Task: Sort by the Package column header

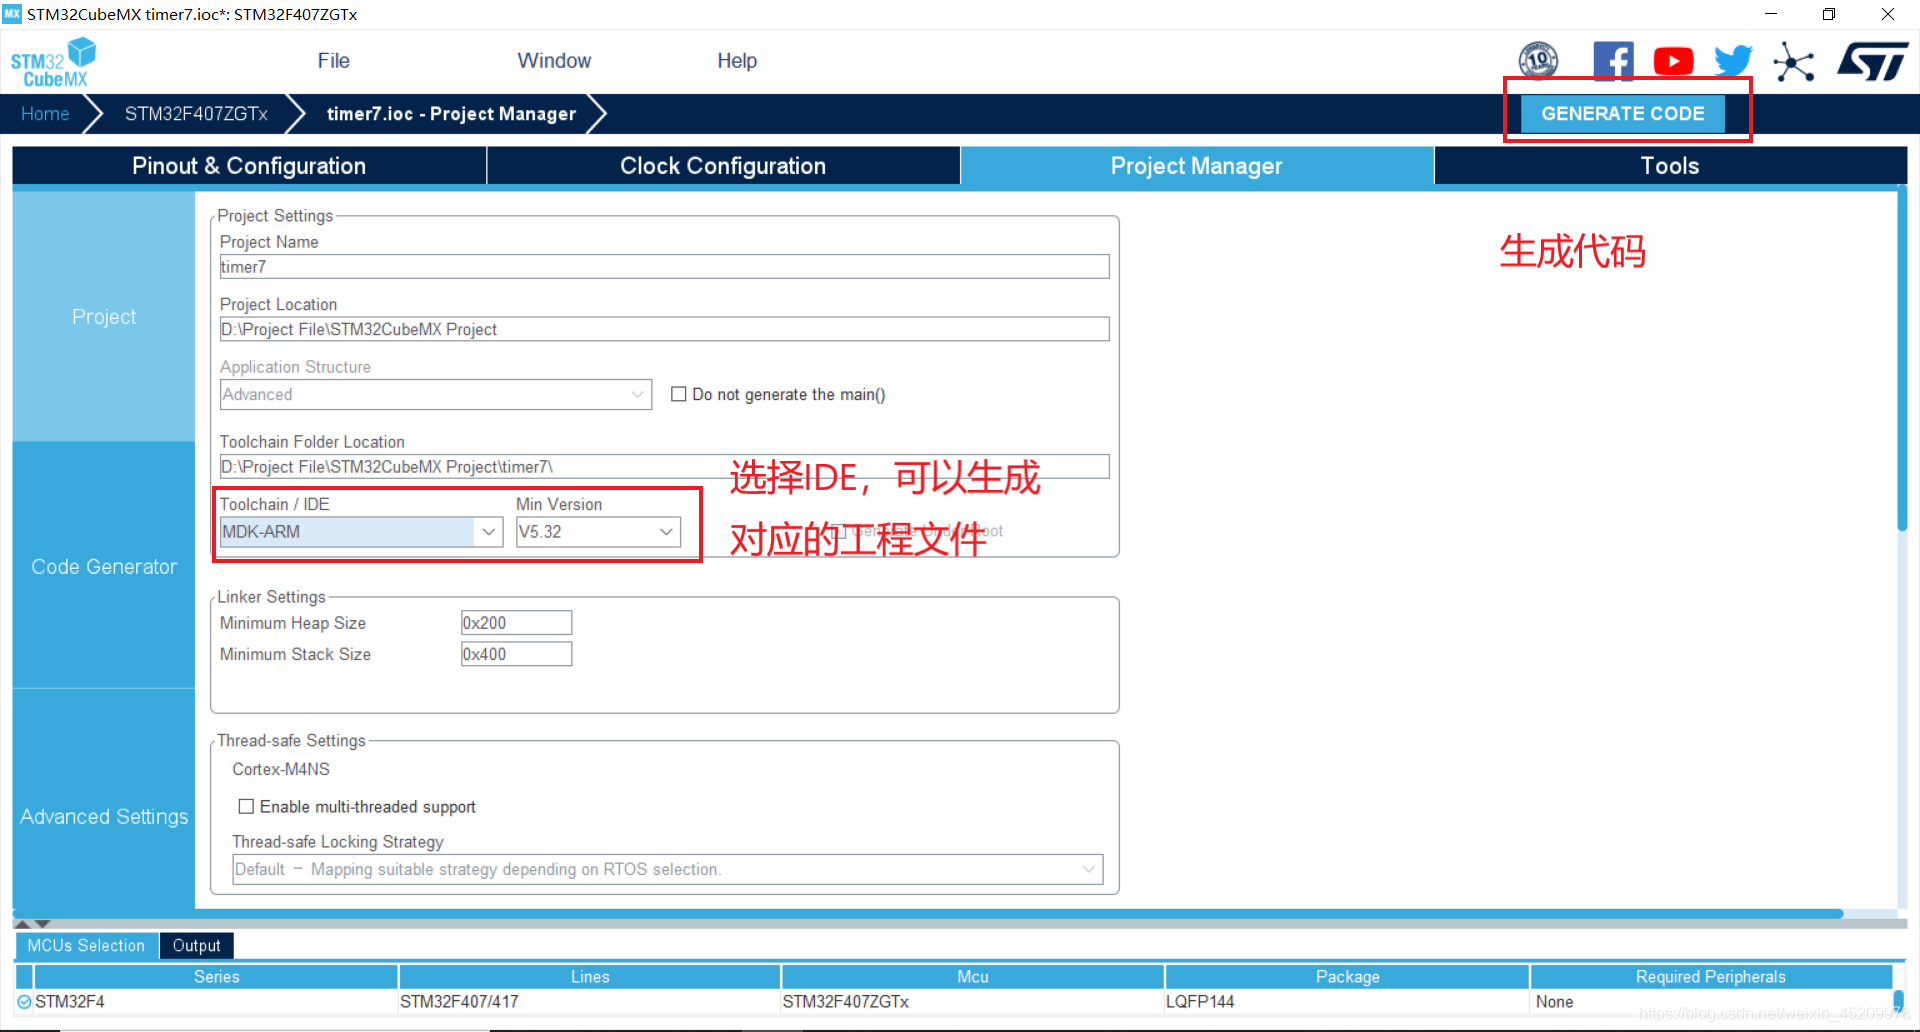Action: tap(1347, 977)
